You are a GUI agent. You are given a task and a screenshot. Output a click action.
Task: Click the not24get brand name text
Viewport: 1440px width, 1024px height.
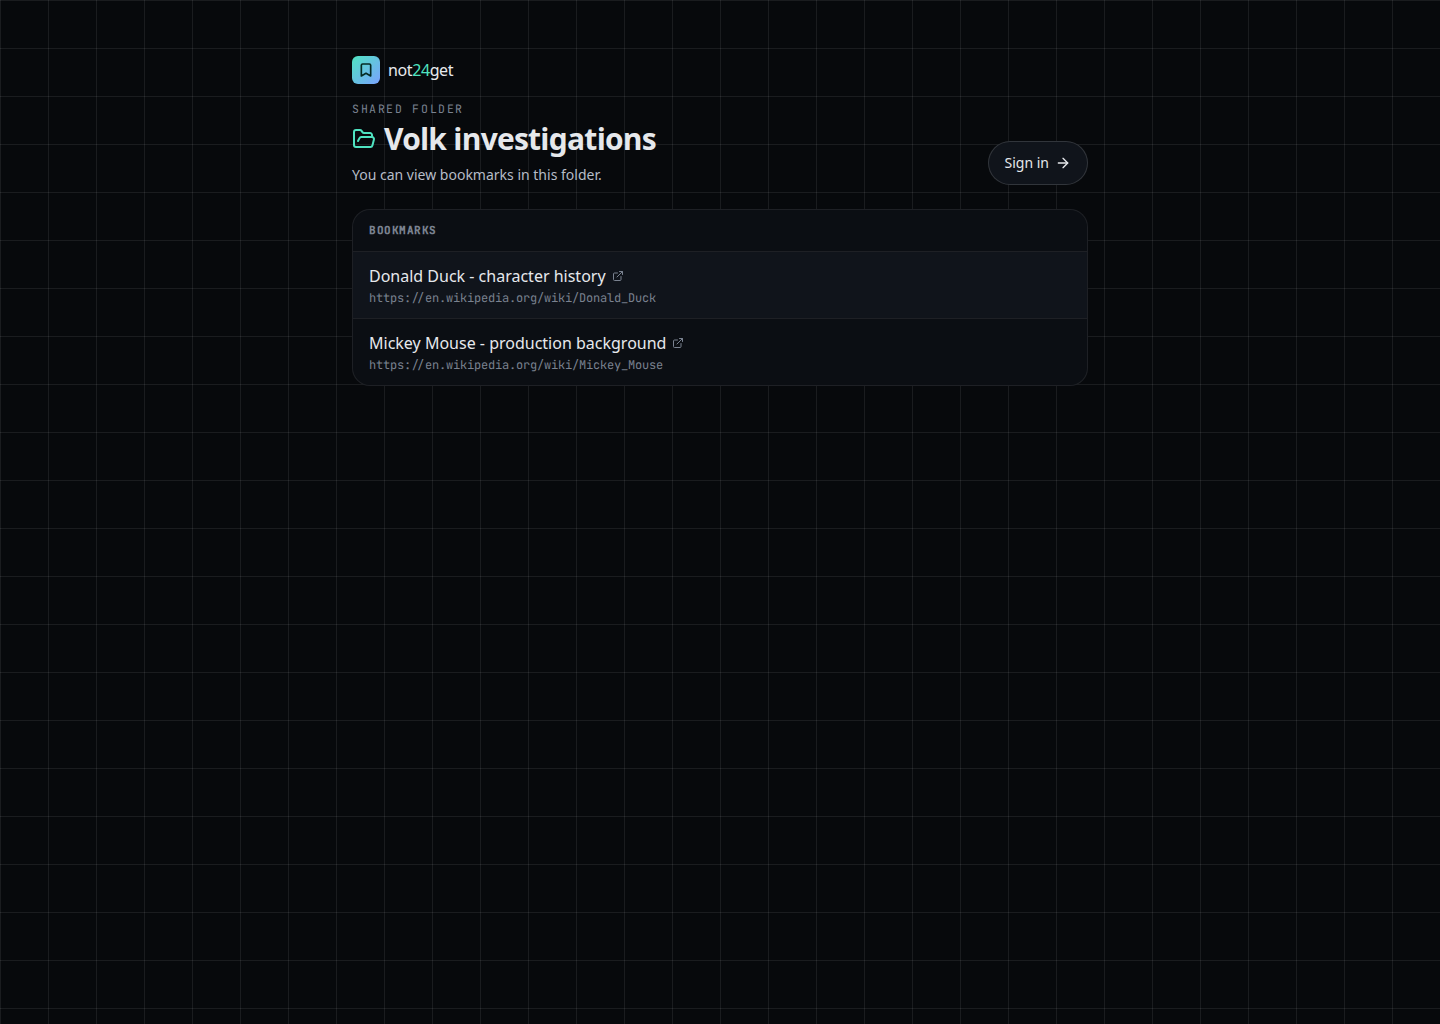(420, 70)
